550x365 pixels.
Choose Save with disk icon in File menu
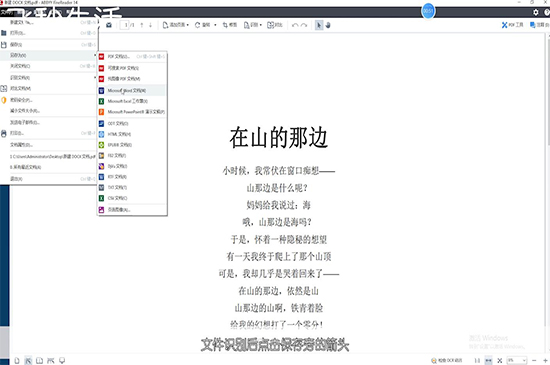coord(49,45)
